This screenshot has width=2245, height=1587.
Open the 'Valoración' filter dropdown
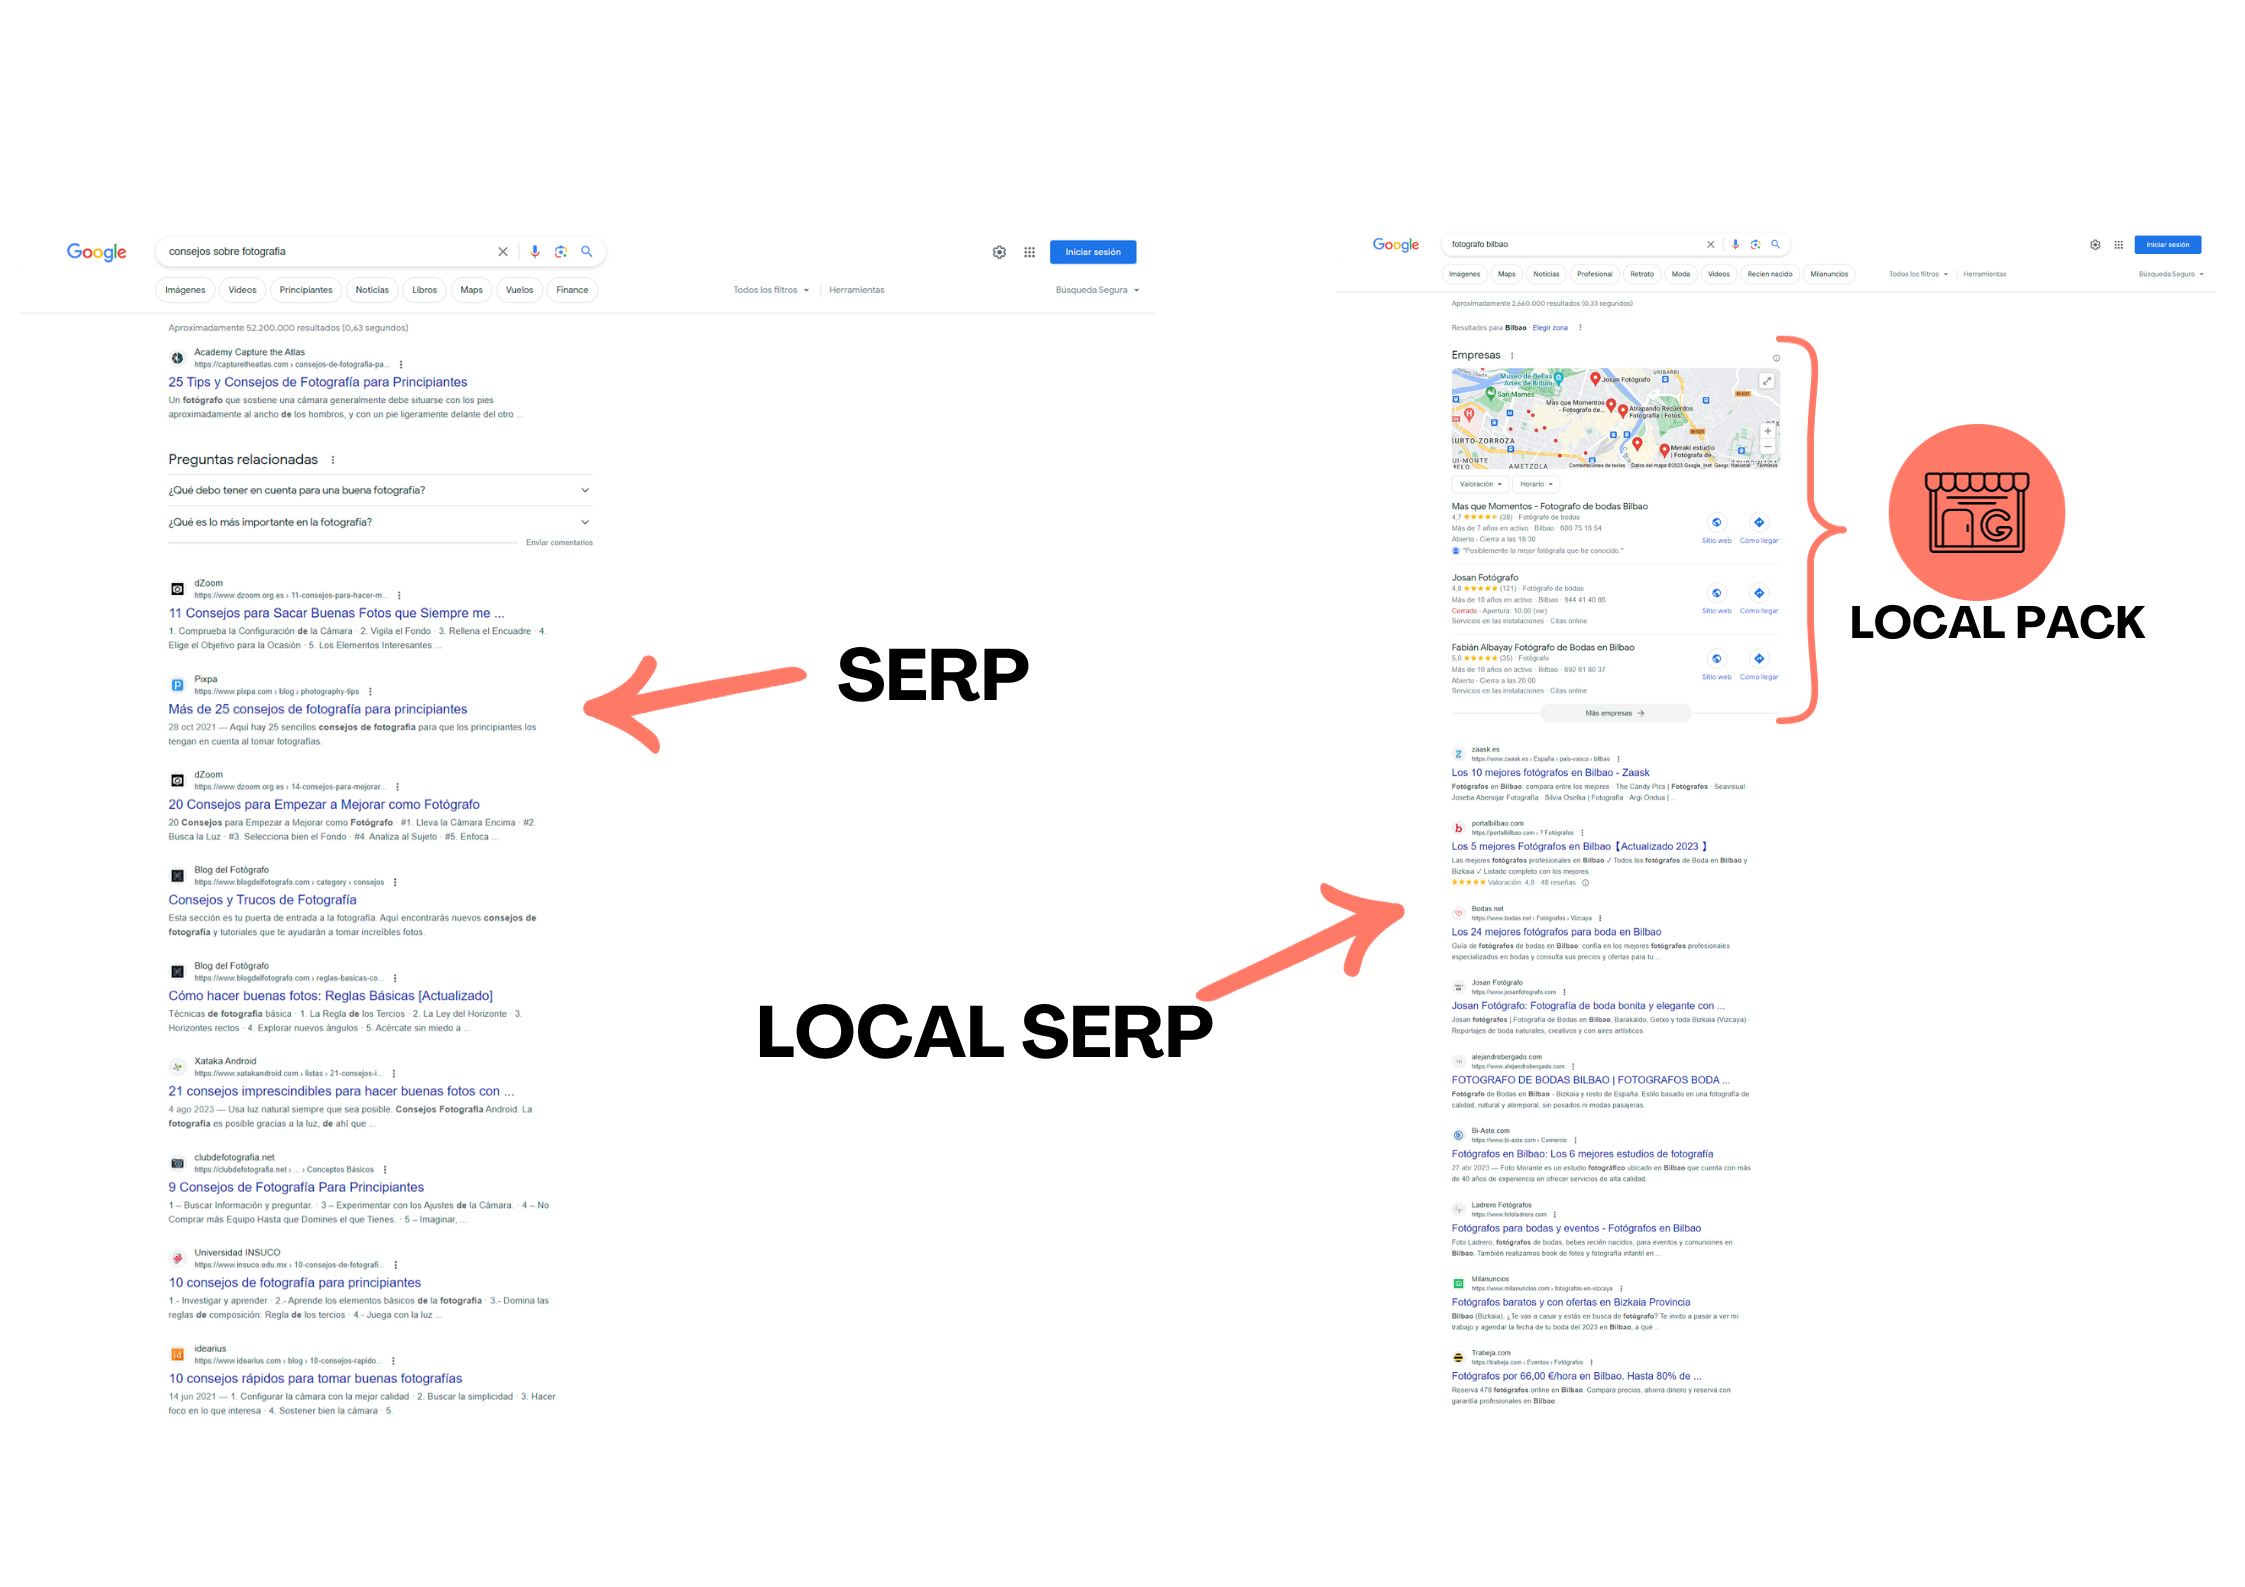pos(1480,484)
